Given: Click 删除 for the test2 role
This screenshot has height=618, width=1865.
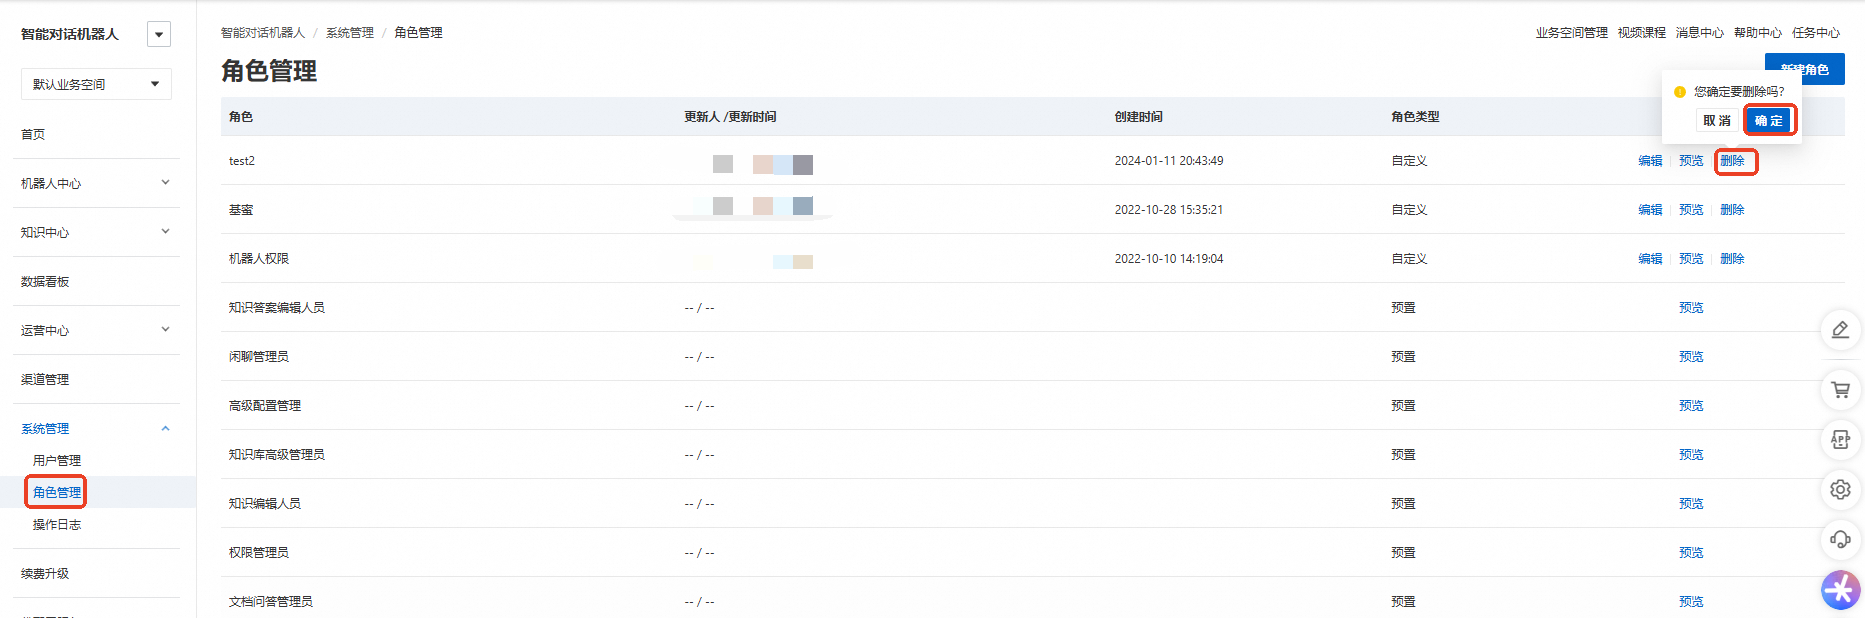Looking at the screenshot, I should click(1732, 161).
